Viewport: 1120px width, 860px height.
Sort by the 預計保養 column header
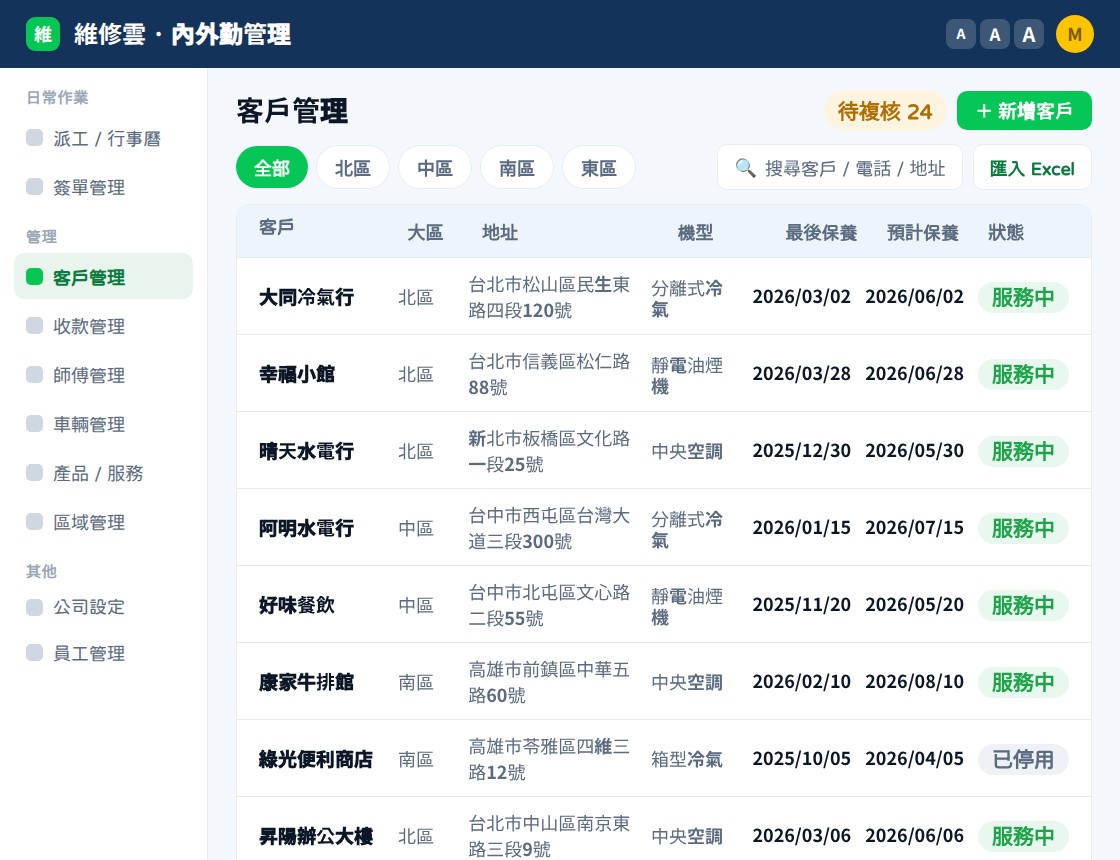point(922,232)
